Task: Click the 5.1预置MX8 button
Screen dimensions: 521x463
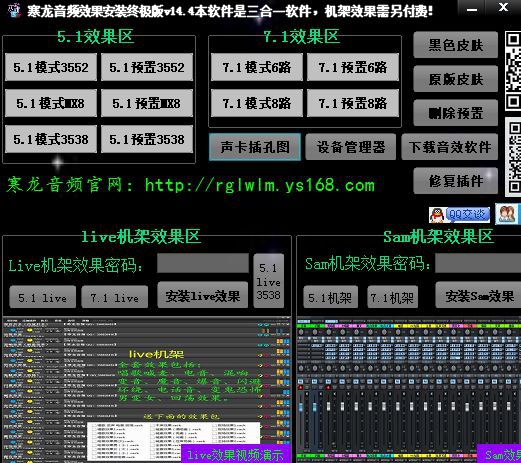Action: tap(147, 103)
